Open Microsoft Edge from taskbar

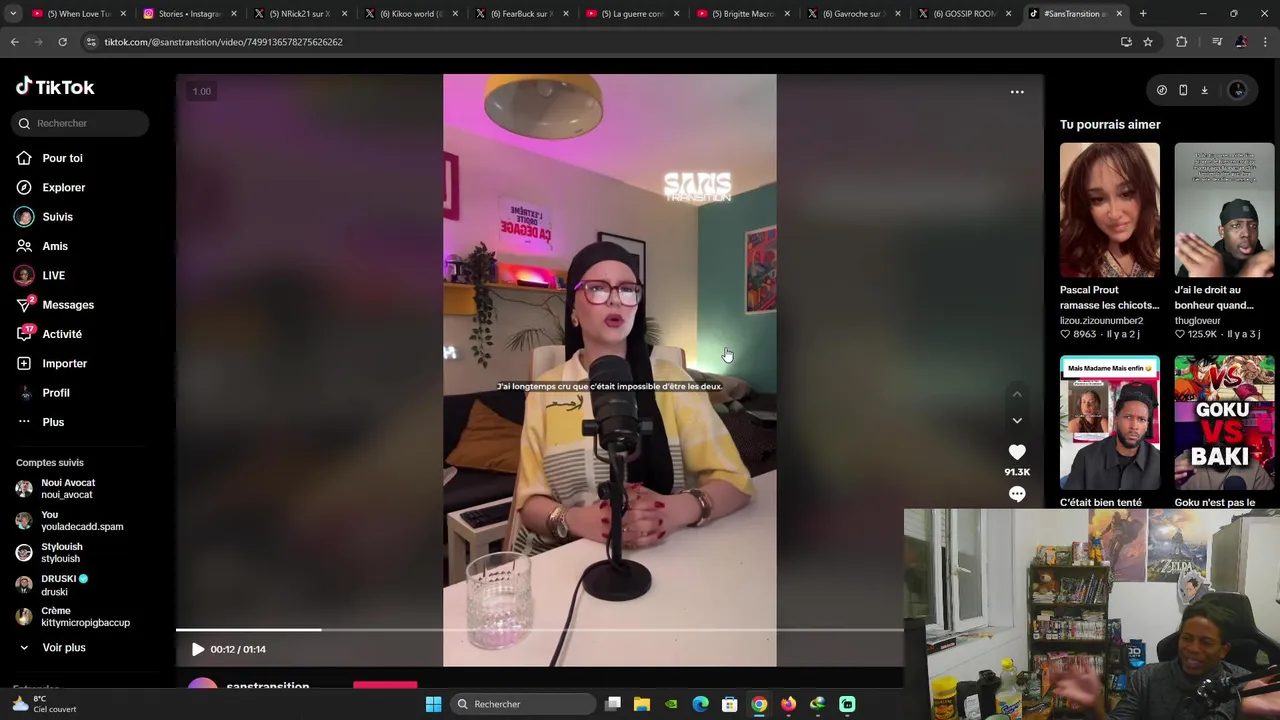click(700, 704)
